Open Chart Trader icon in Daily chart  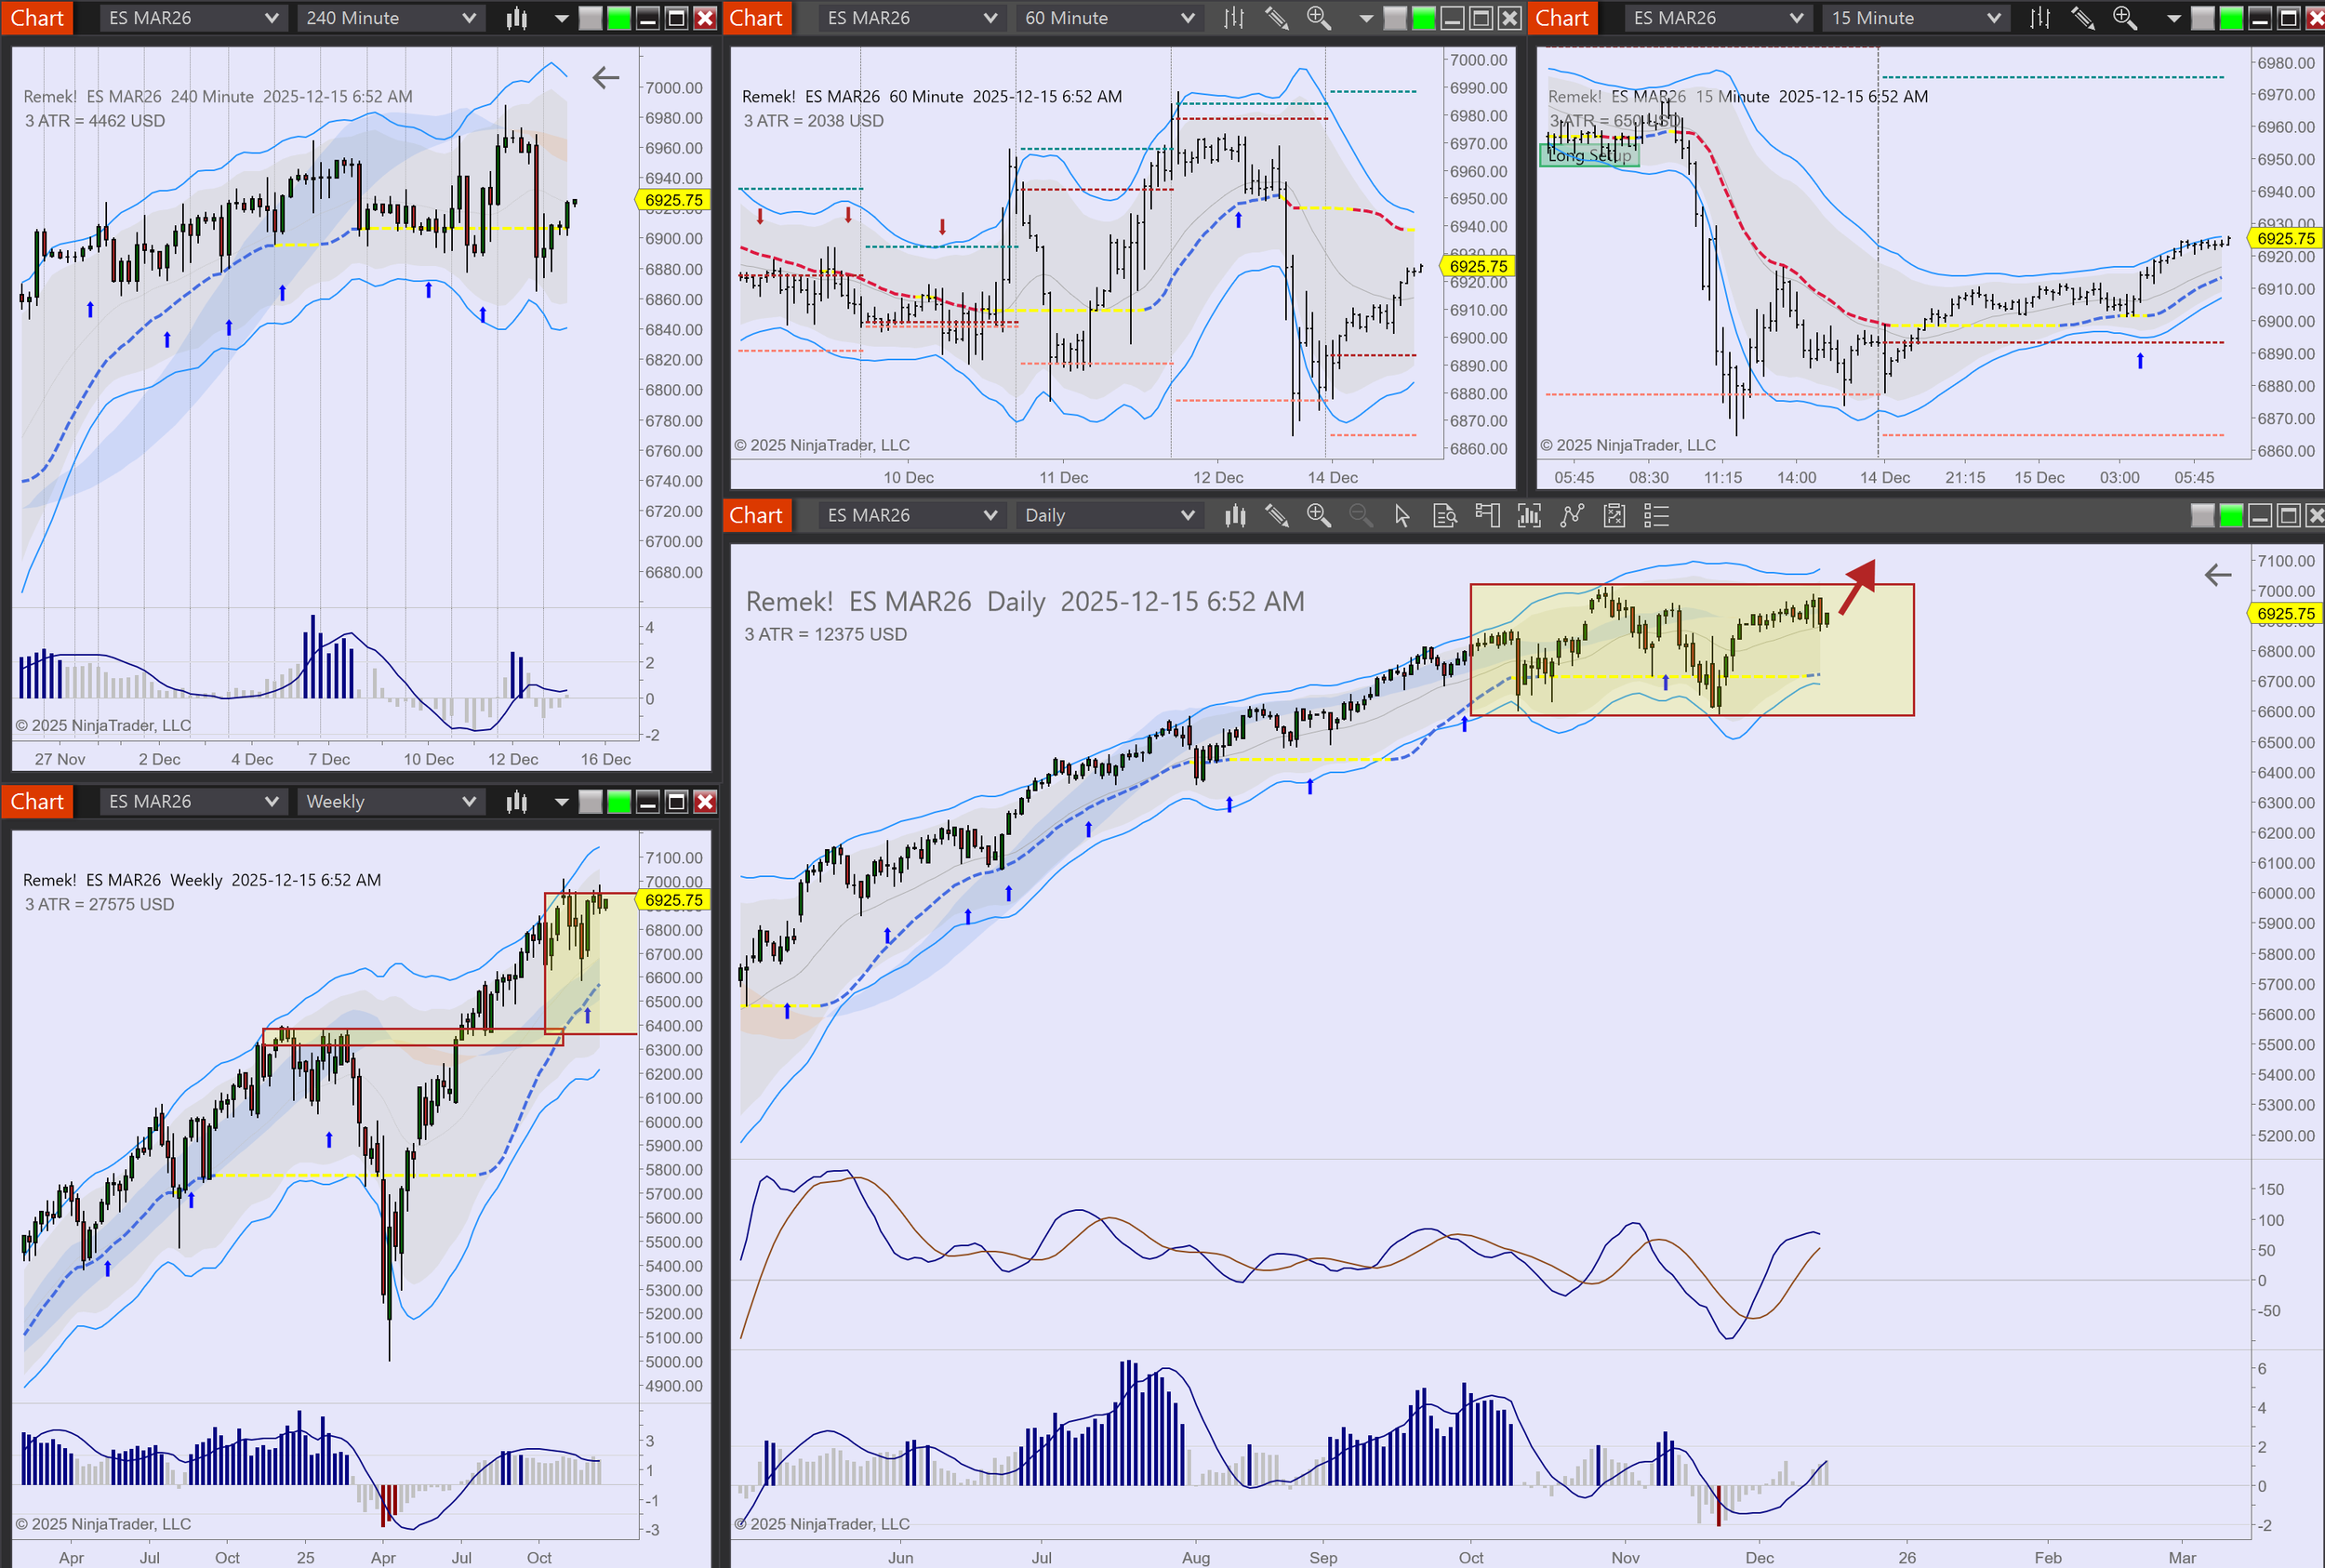(x=1487, y=516)
